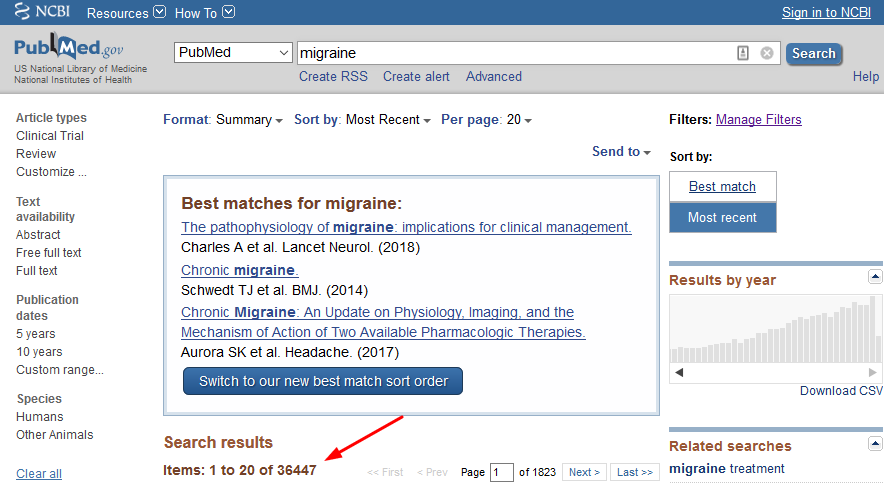
Task: Open the search builder icon in search field
Action: [743, 53]
